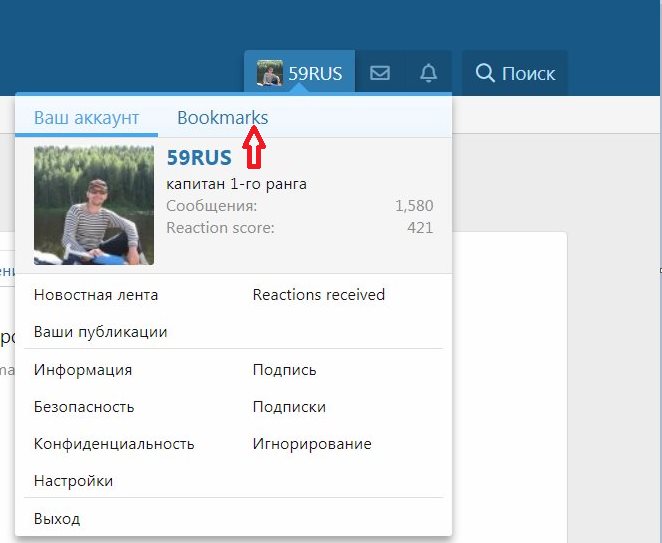Viewport: 662px width, 543px height.
Task: Log out via Выход
Action: click(x=57, y=519)
